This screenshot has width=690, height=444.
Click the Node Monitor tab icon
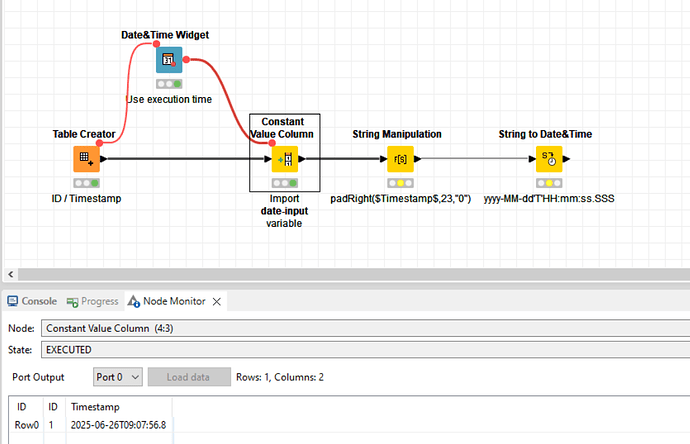click(134, 301)
